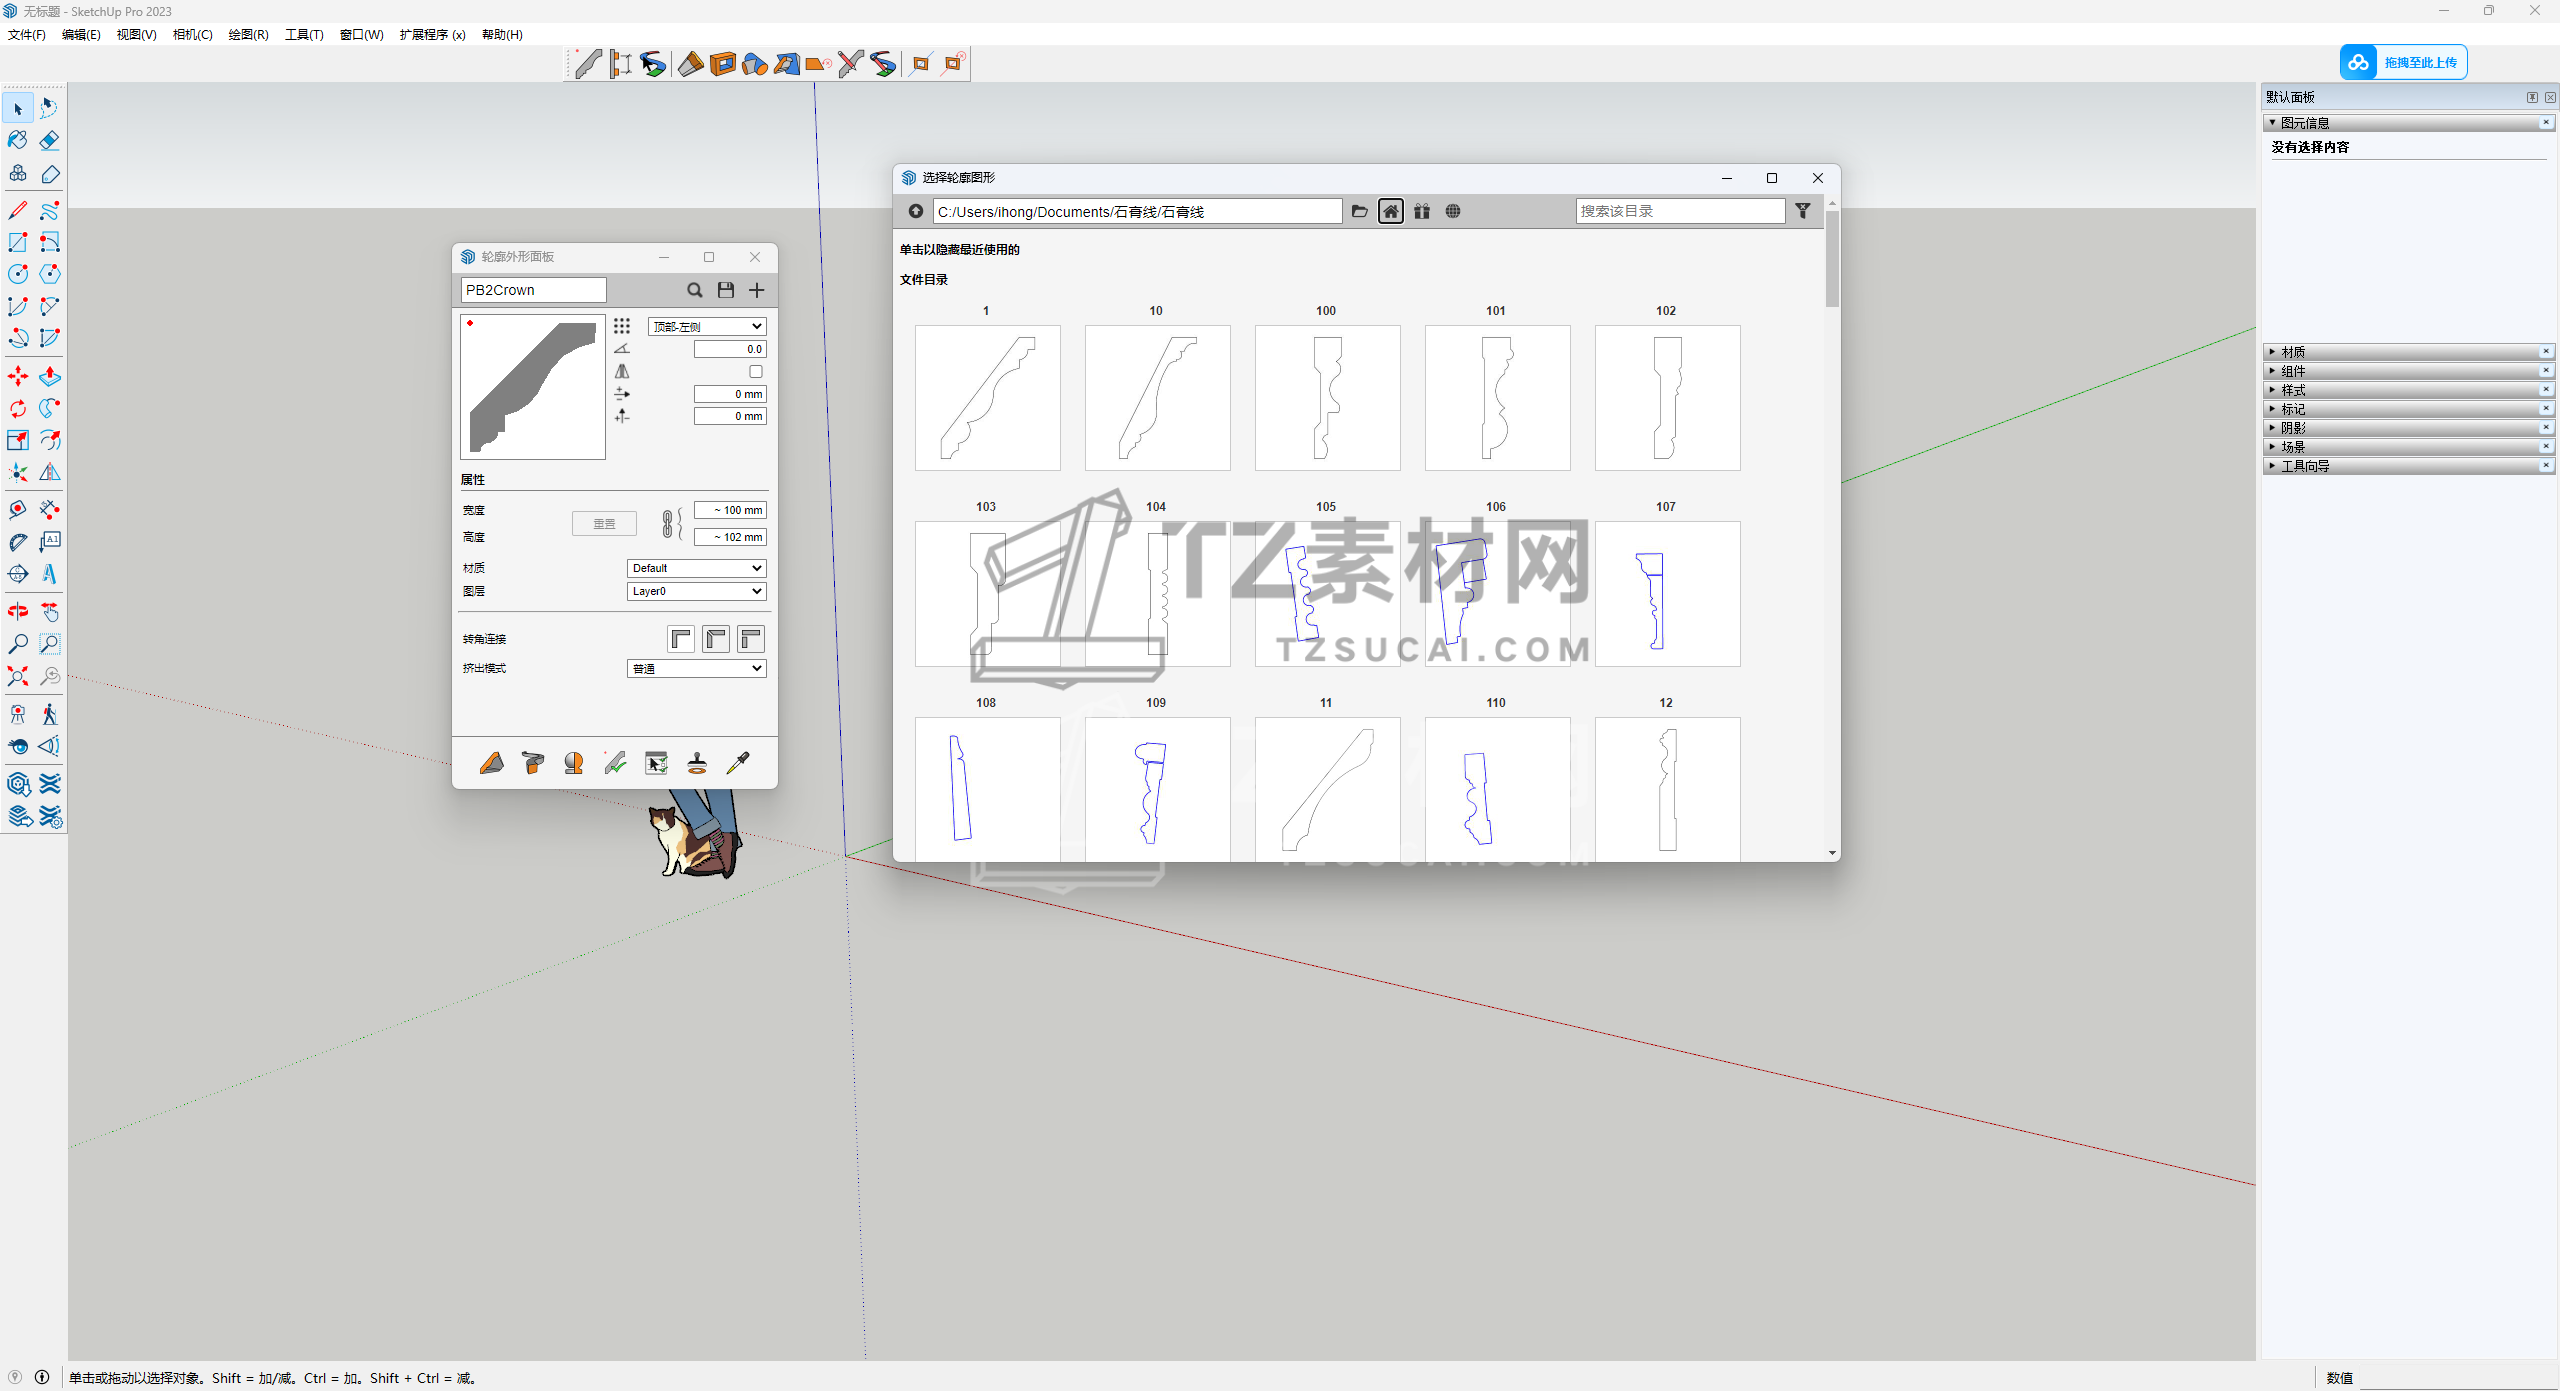Screen dimensions: 2560x1391
Task: Select the Eraser tool in left toolbar
Action: pos(50,140)
